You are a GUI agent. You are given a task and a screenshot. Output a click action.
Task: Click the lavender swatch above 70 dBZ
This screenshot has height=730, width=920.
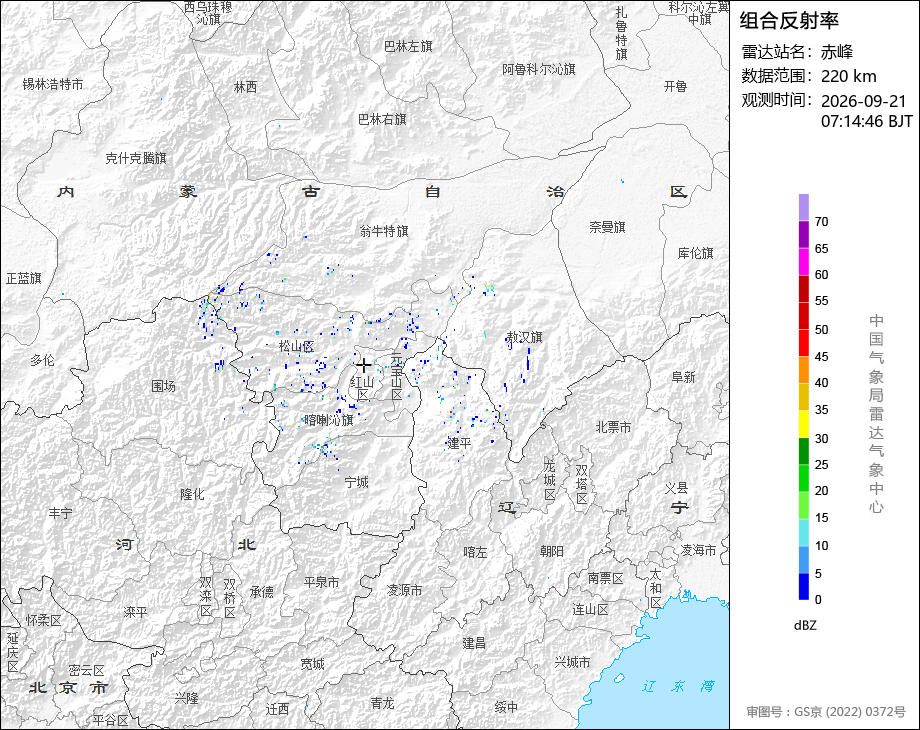tap(803, 207)
